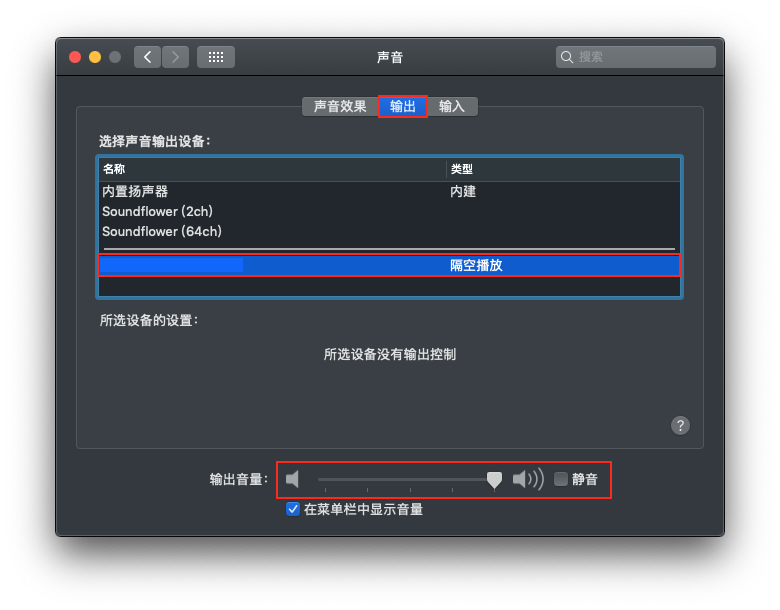The width and height of the screenshot is (780, 610).
Task: Select 内置扬声器 output device
Action: click(135, 191)
